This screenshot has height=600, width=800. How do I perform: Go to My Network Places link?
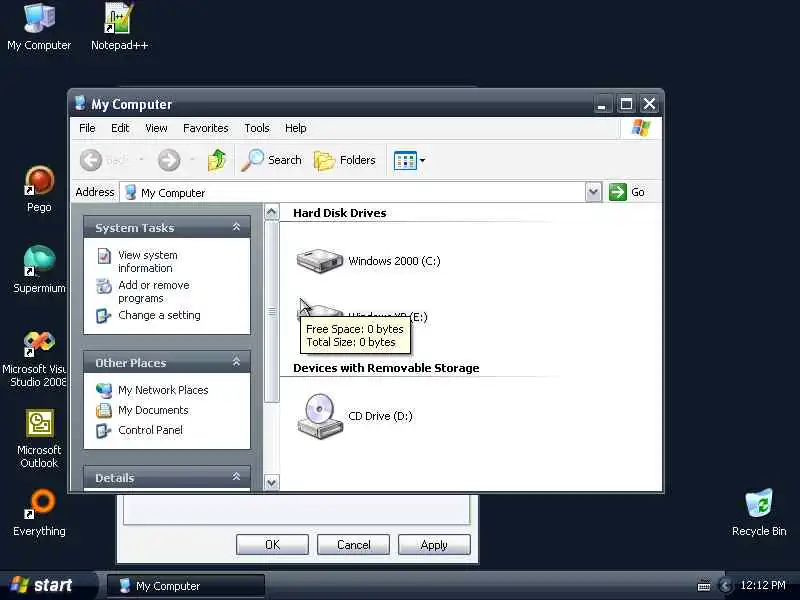point(163,390)
